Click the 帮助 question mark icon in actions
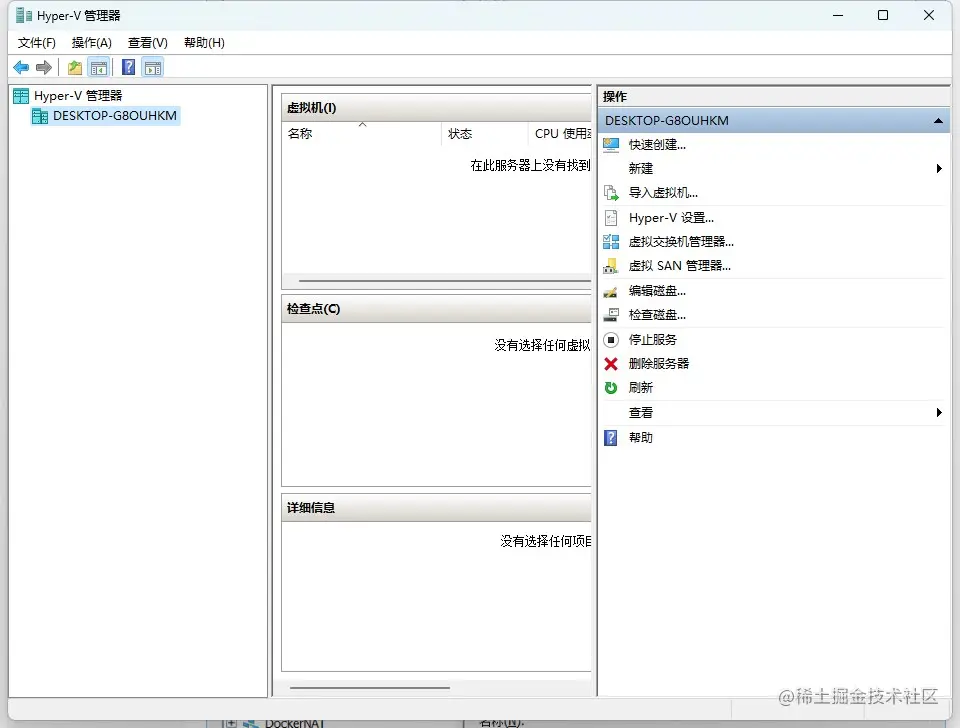960x728 pixels. [x=611, y=438]
